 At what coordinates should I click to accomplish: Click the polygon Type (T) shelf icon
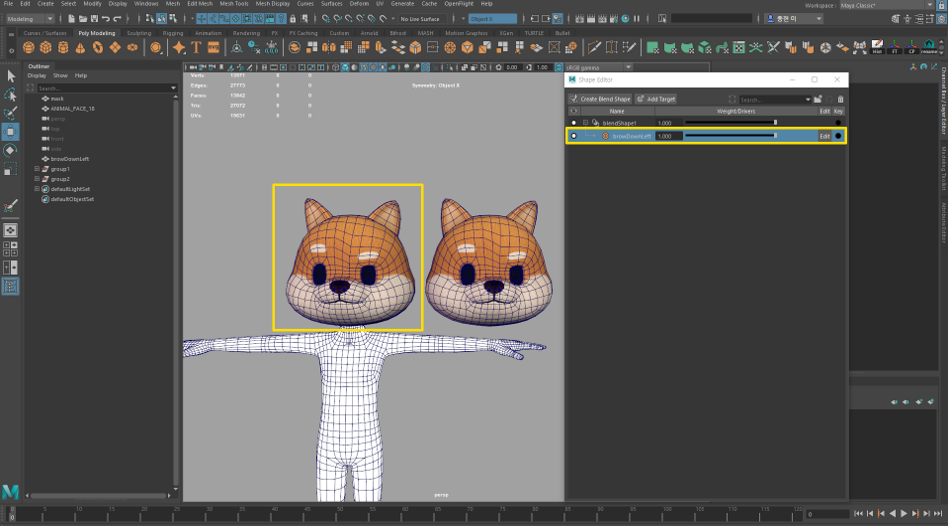point(198,47)
